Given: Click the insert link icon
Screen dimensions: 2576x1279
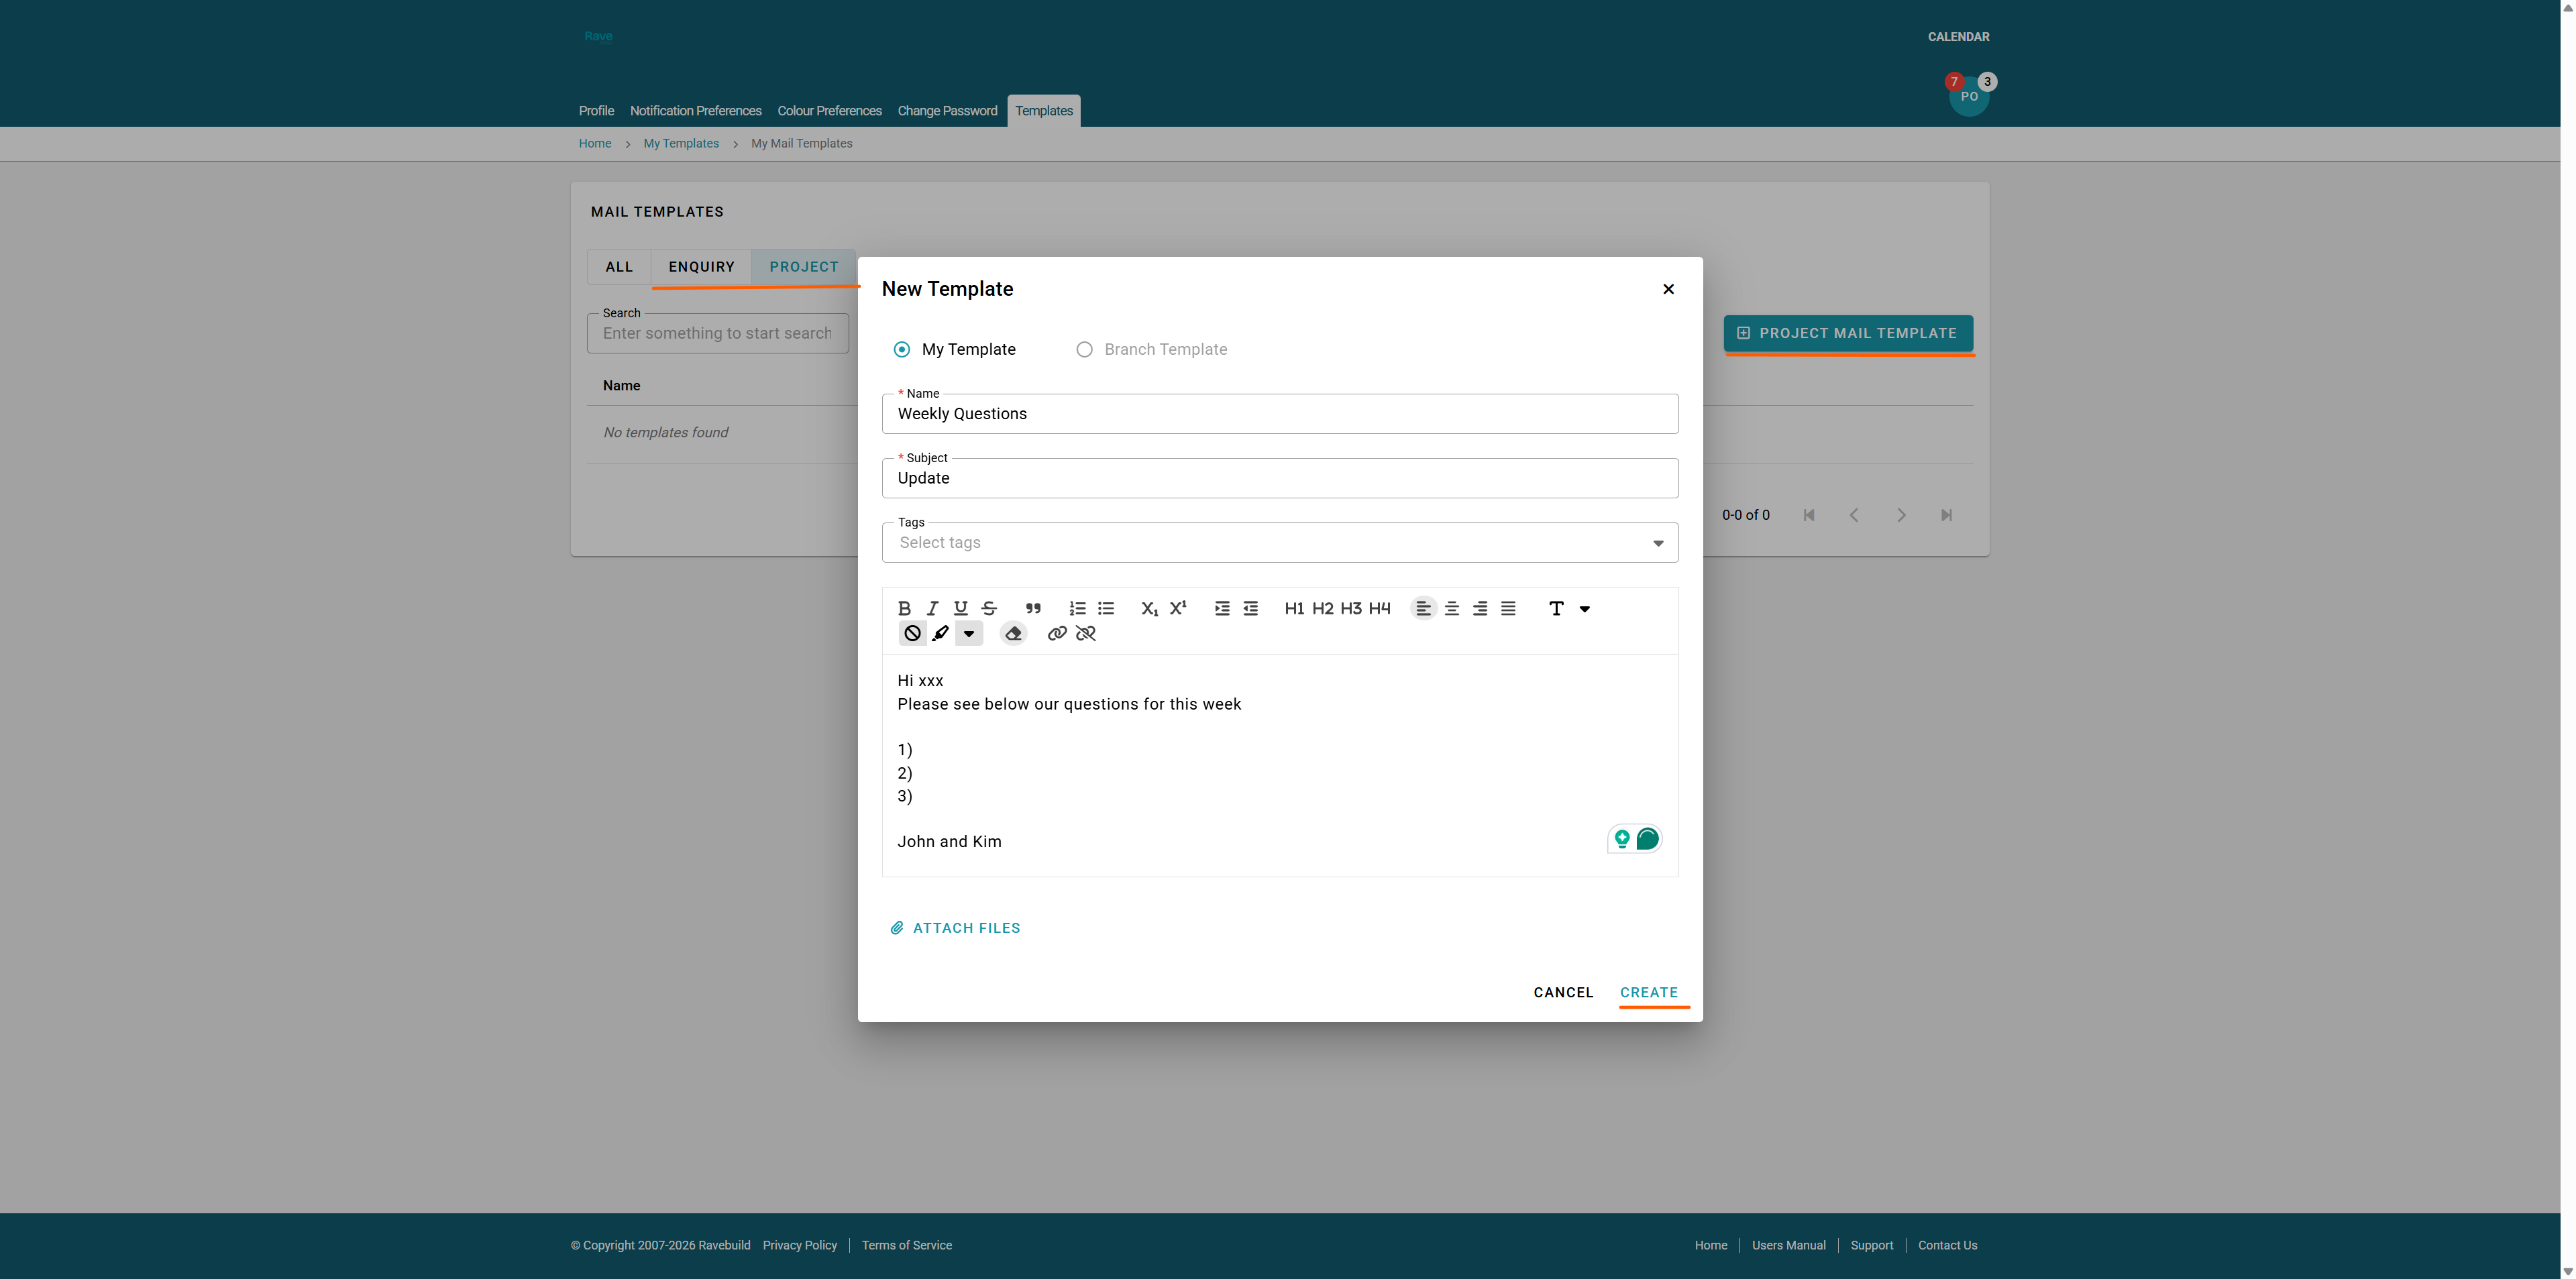Looking at the screenshot, I should click(1057, 634).
